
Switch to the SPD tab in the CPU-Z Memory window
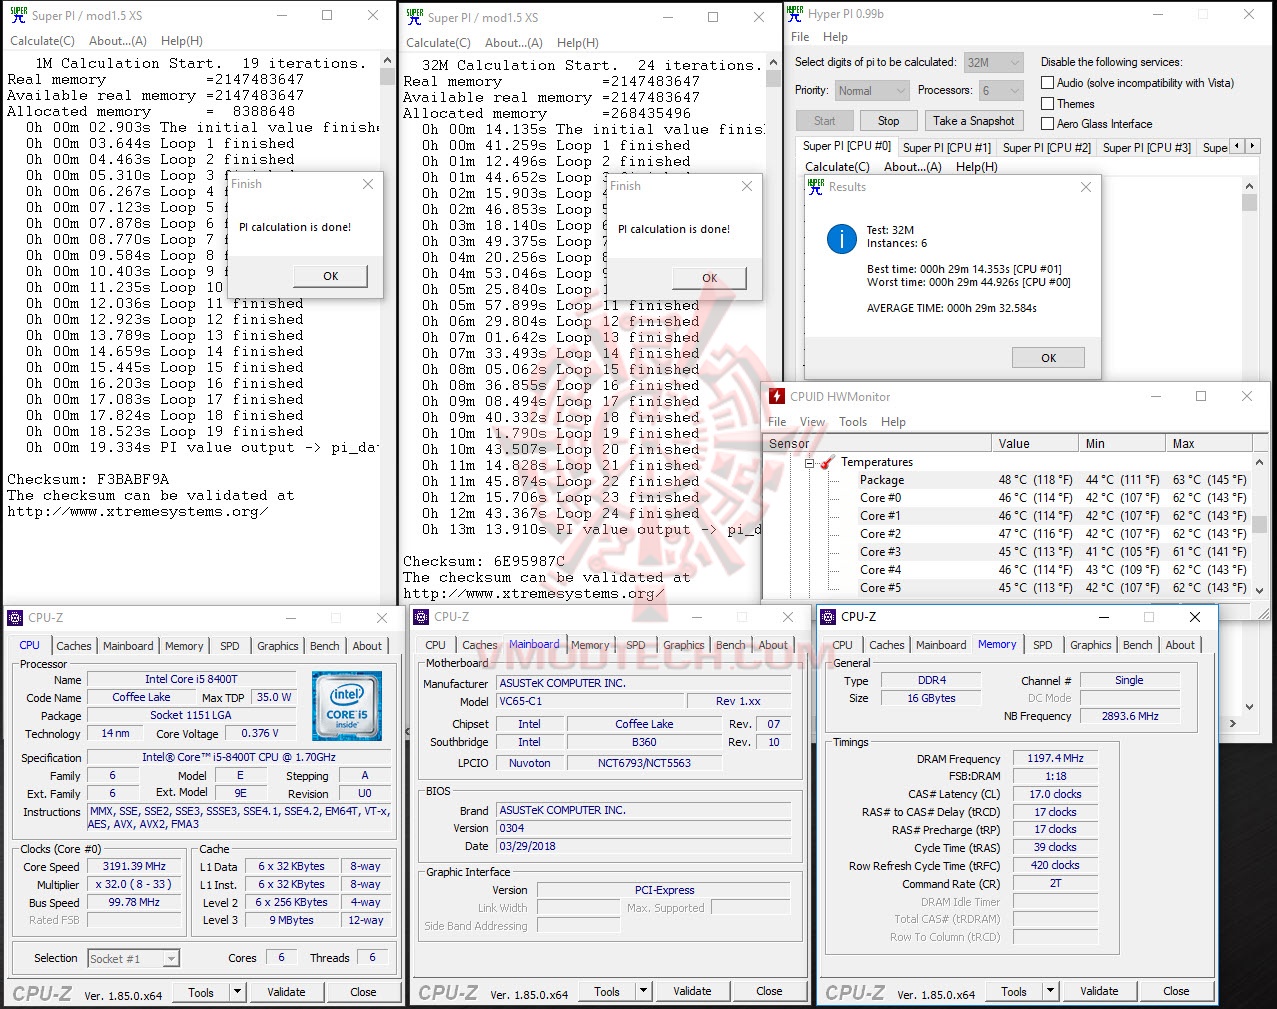point(1043,645)
